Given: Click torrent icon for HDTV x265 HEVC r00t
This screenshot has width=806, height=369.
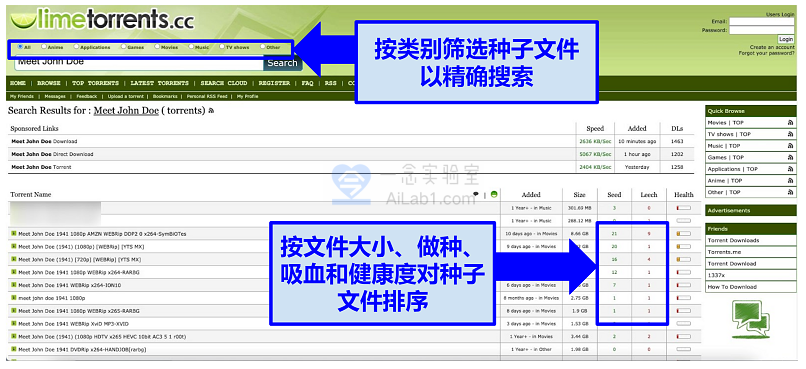Looking at the screenshot, I should pos(14,337).
